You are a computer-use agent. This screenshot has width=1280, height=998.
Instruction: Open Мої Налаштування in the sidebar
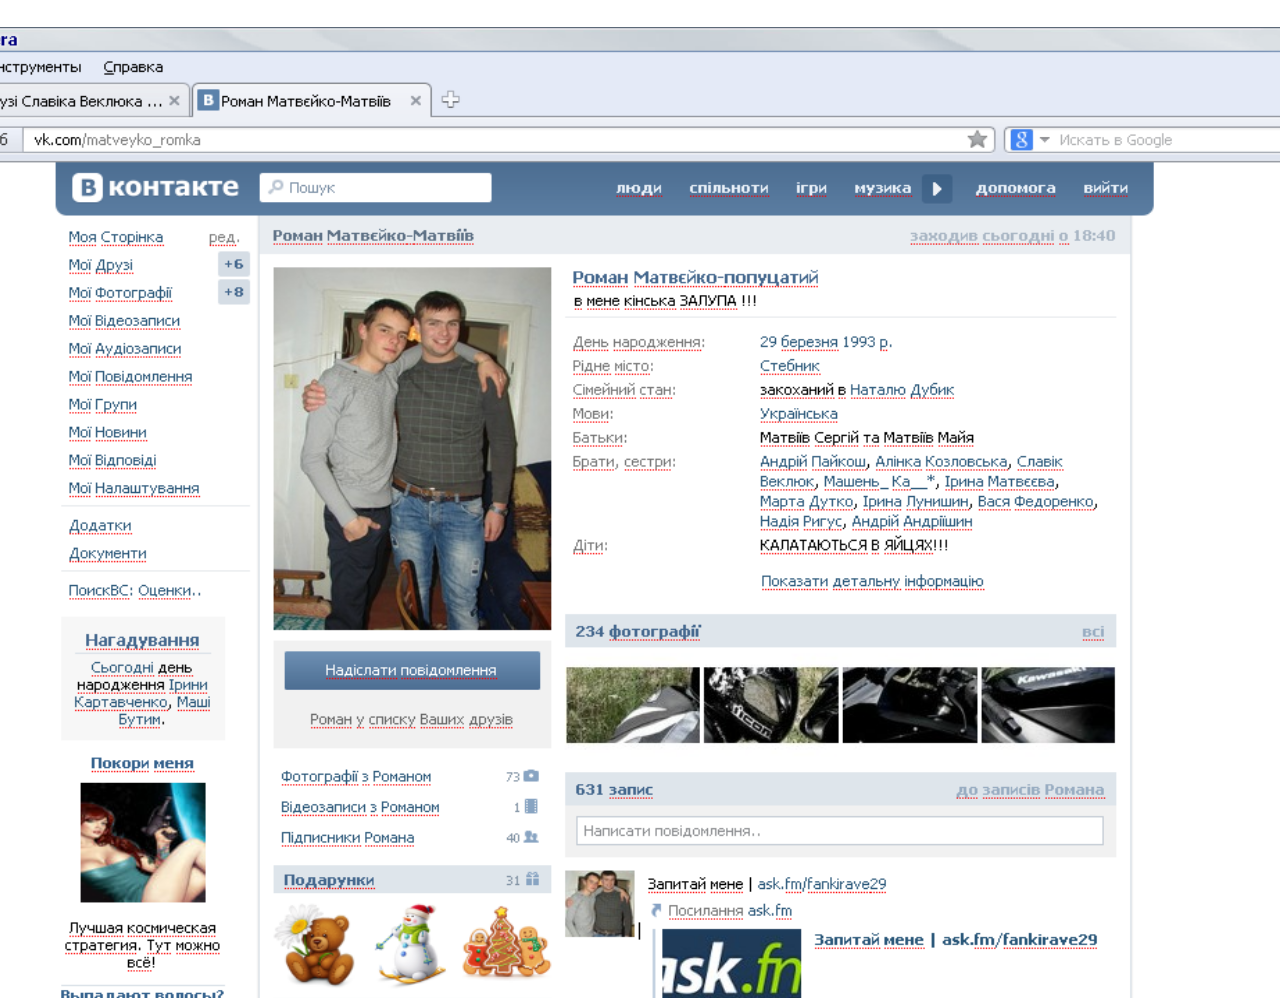tap(134, 489)
